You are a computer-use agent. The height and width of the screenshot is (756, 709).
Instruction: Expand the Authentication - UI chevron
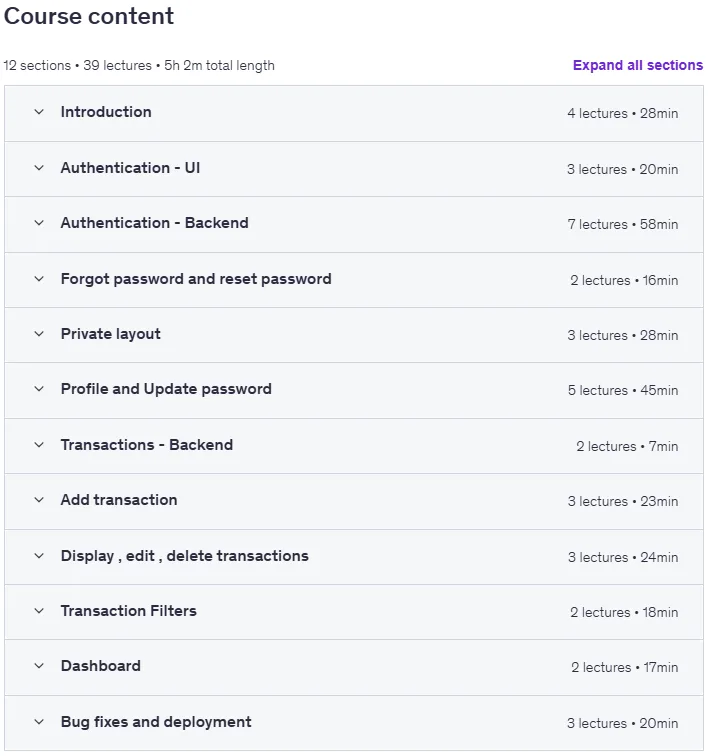coord(39,168)
